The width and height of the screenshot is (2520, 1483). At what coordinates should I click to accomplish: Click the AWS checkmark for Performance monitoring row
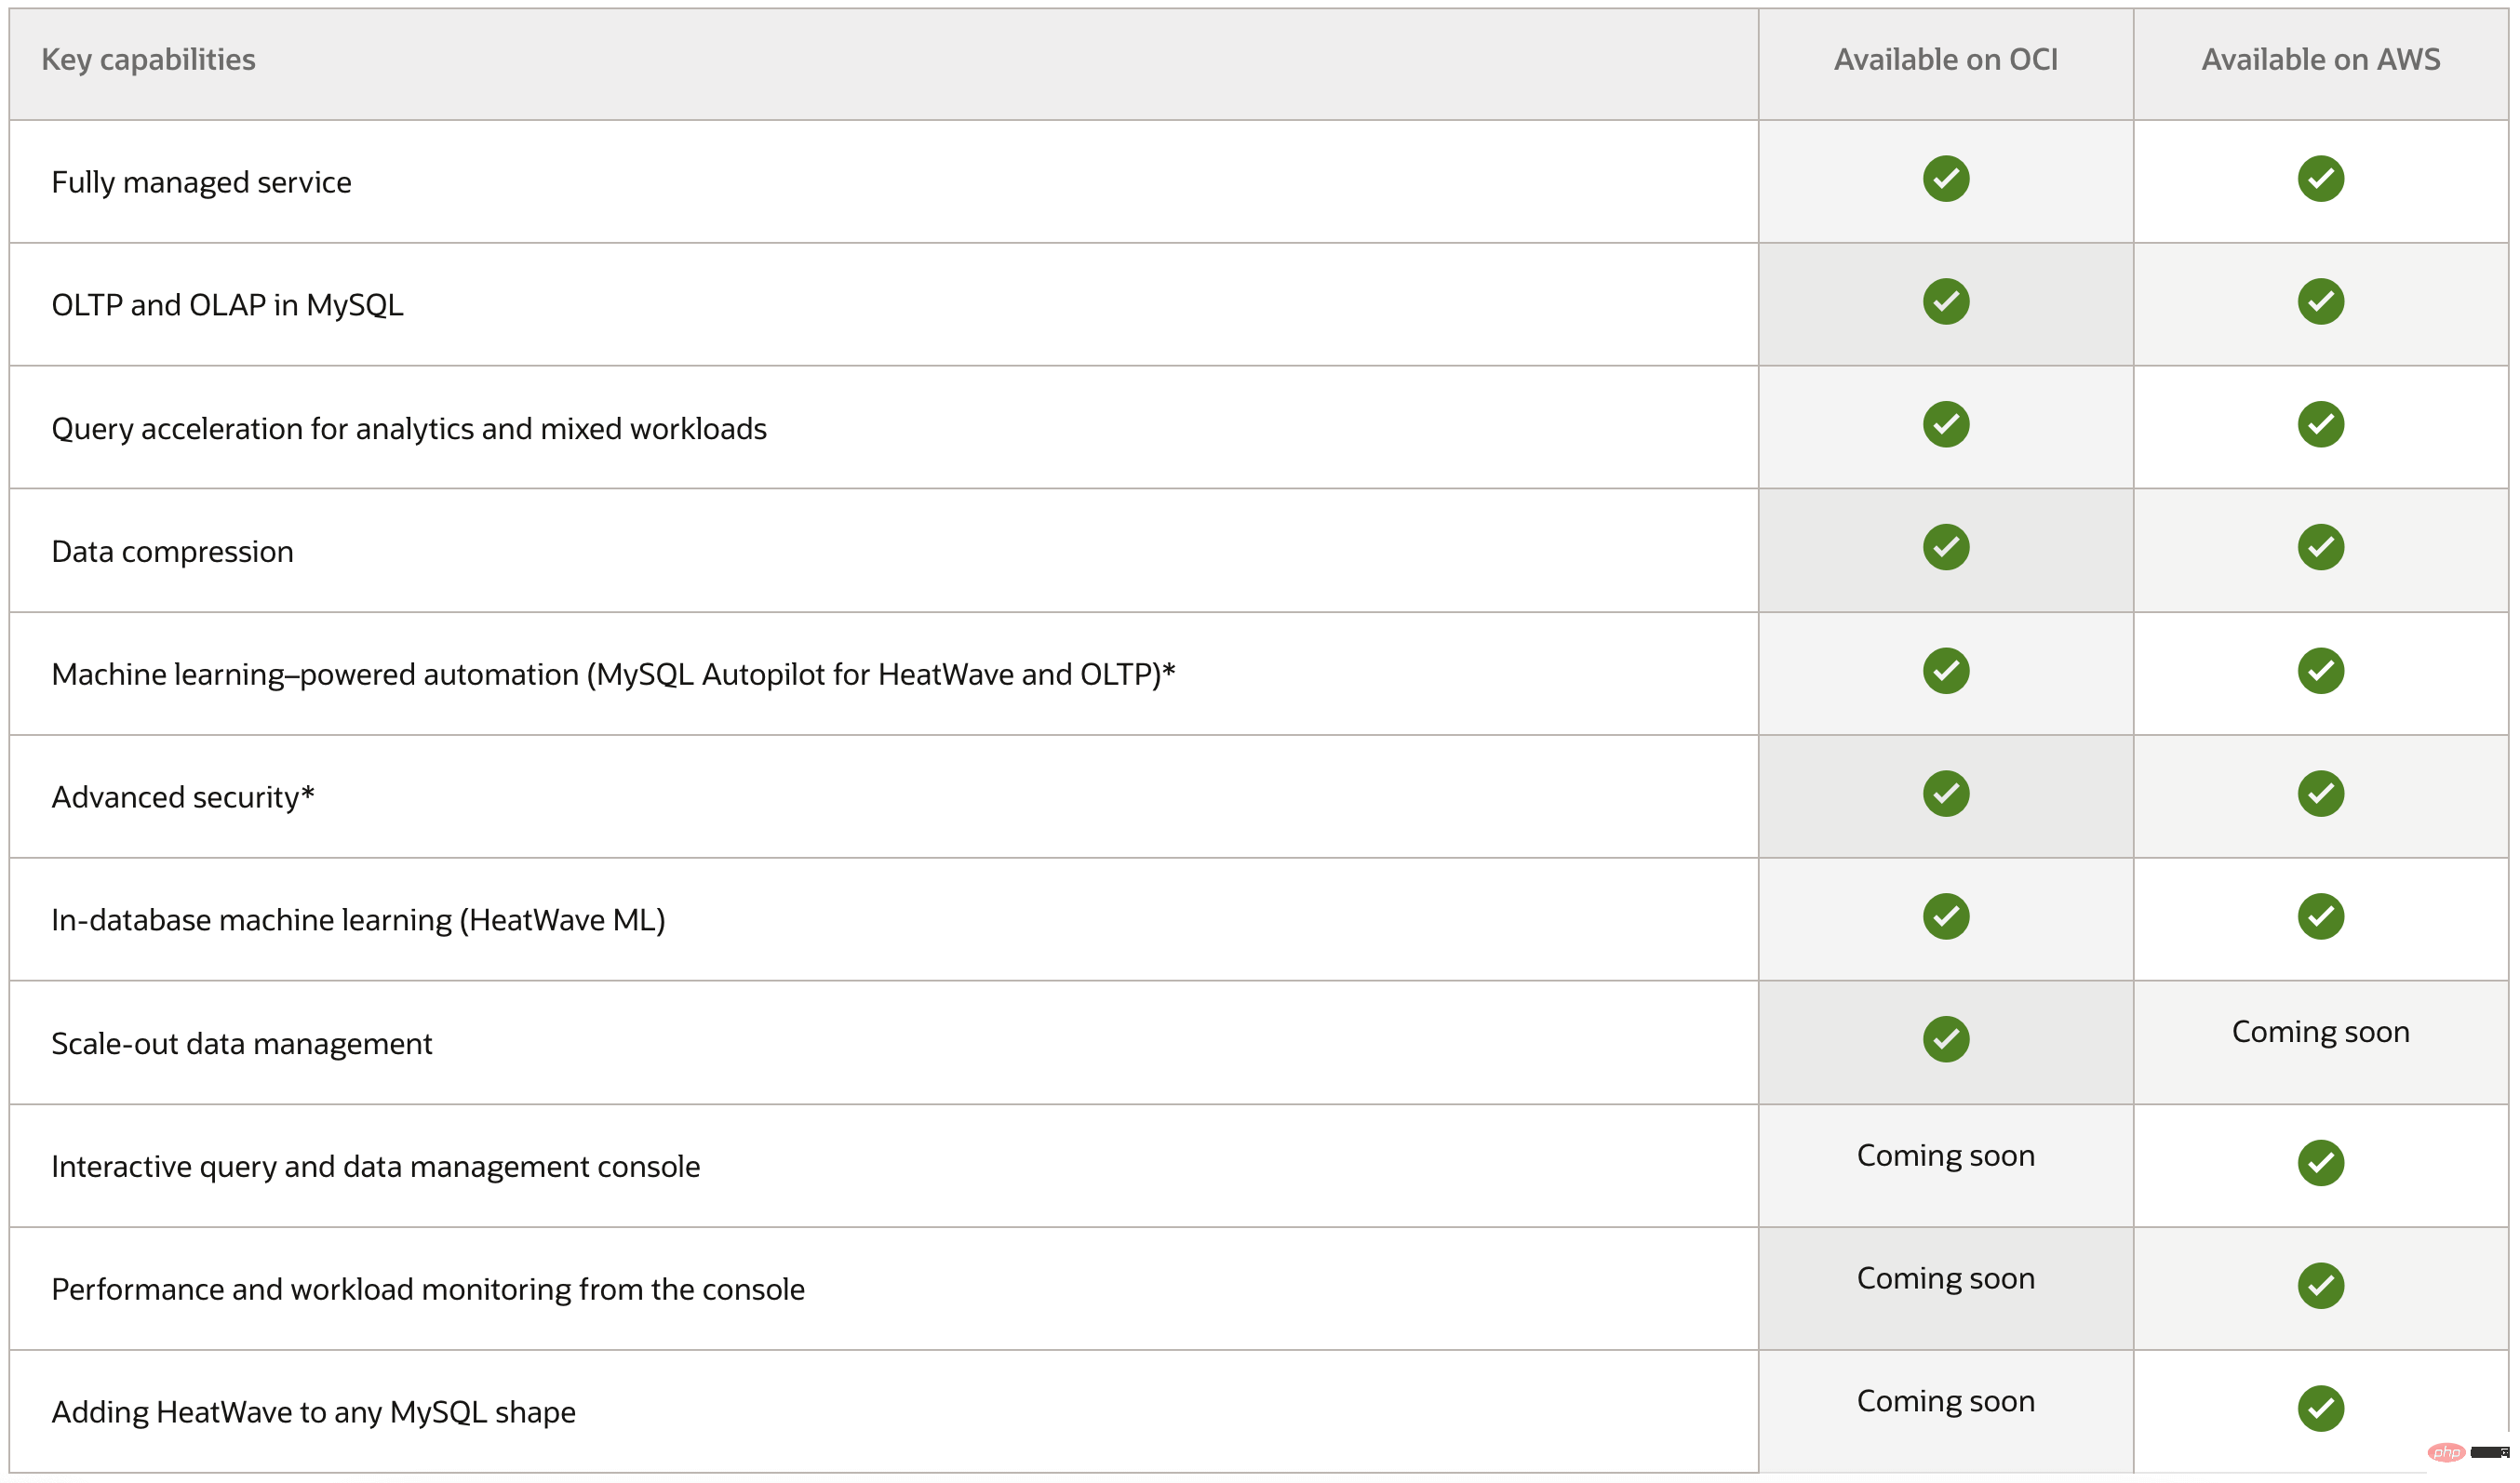tap(2321, 1286)
